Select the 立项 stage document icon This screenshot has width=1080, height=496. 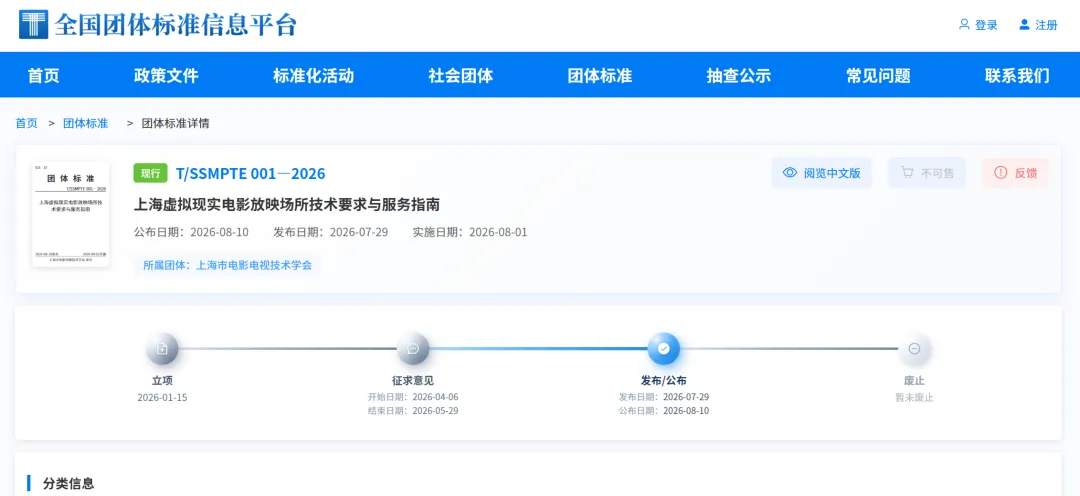pyautogui.click(x=162, y=349)
